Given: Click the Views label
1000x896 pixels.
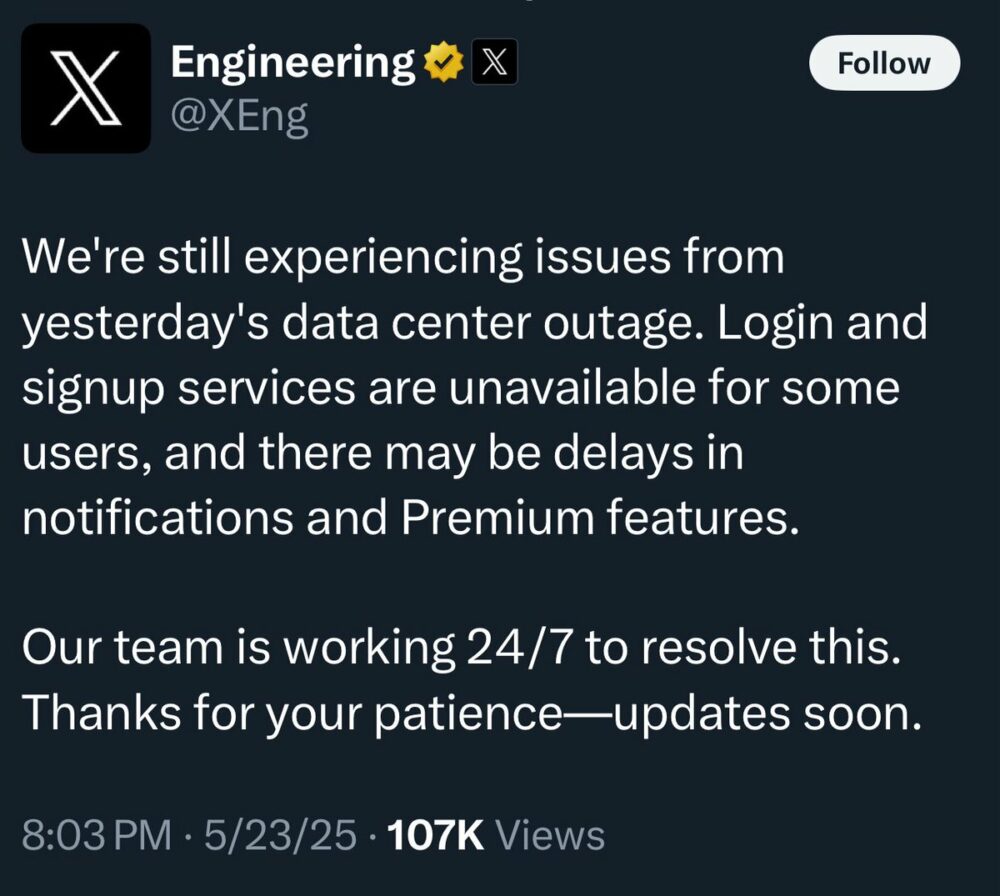Looking at the screenshot, I should [550, 835].
